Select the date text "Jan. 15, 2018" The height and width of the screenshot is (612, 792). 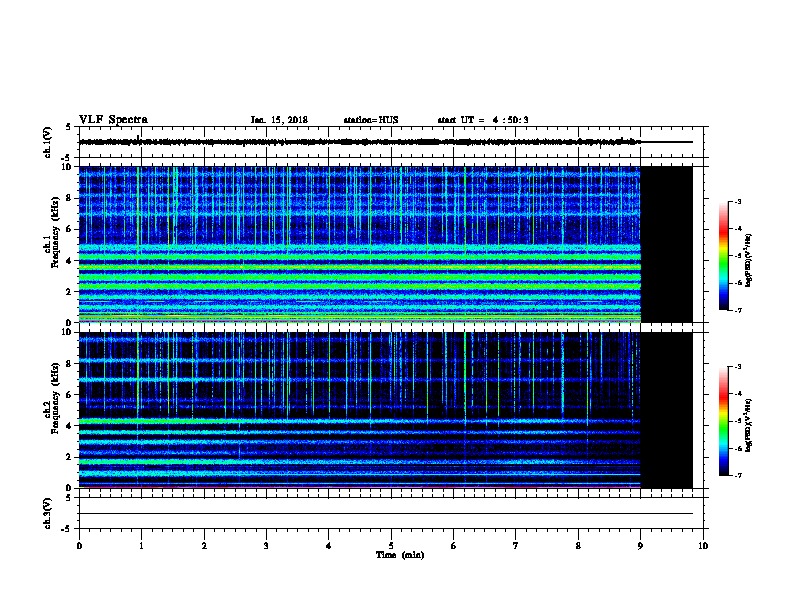click(279, 120)
